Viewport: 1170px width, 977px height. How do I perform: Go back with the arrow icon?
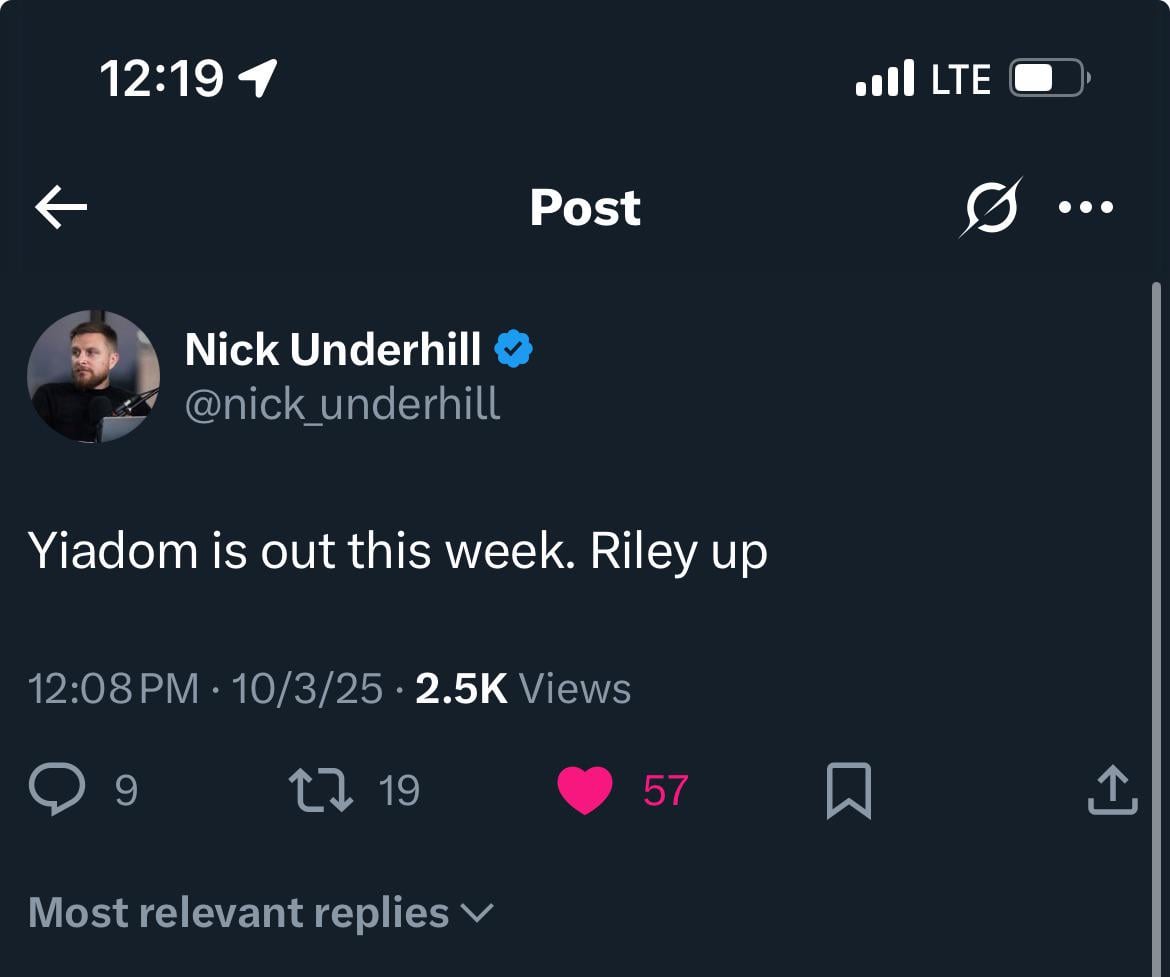tap(60, 207)
